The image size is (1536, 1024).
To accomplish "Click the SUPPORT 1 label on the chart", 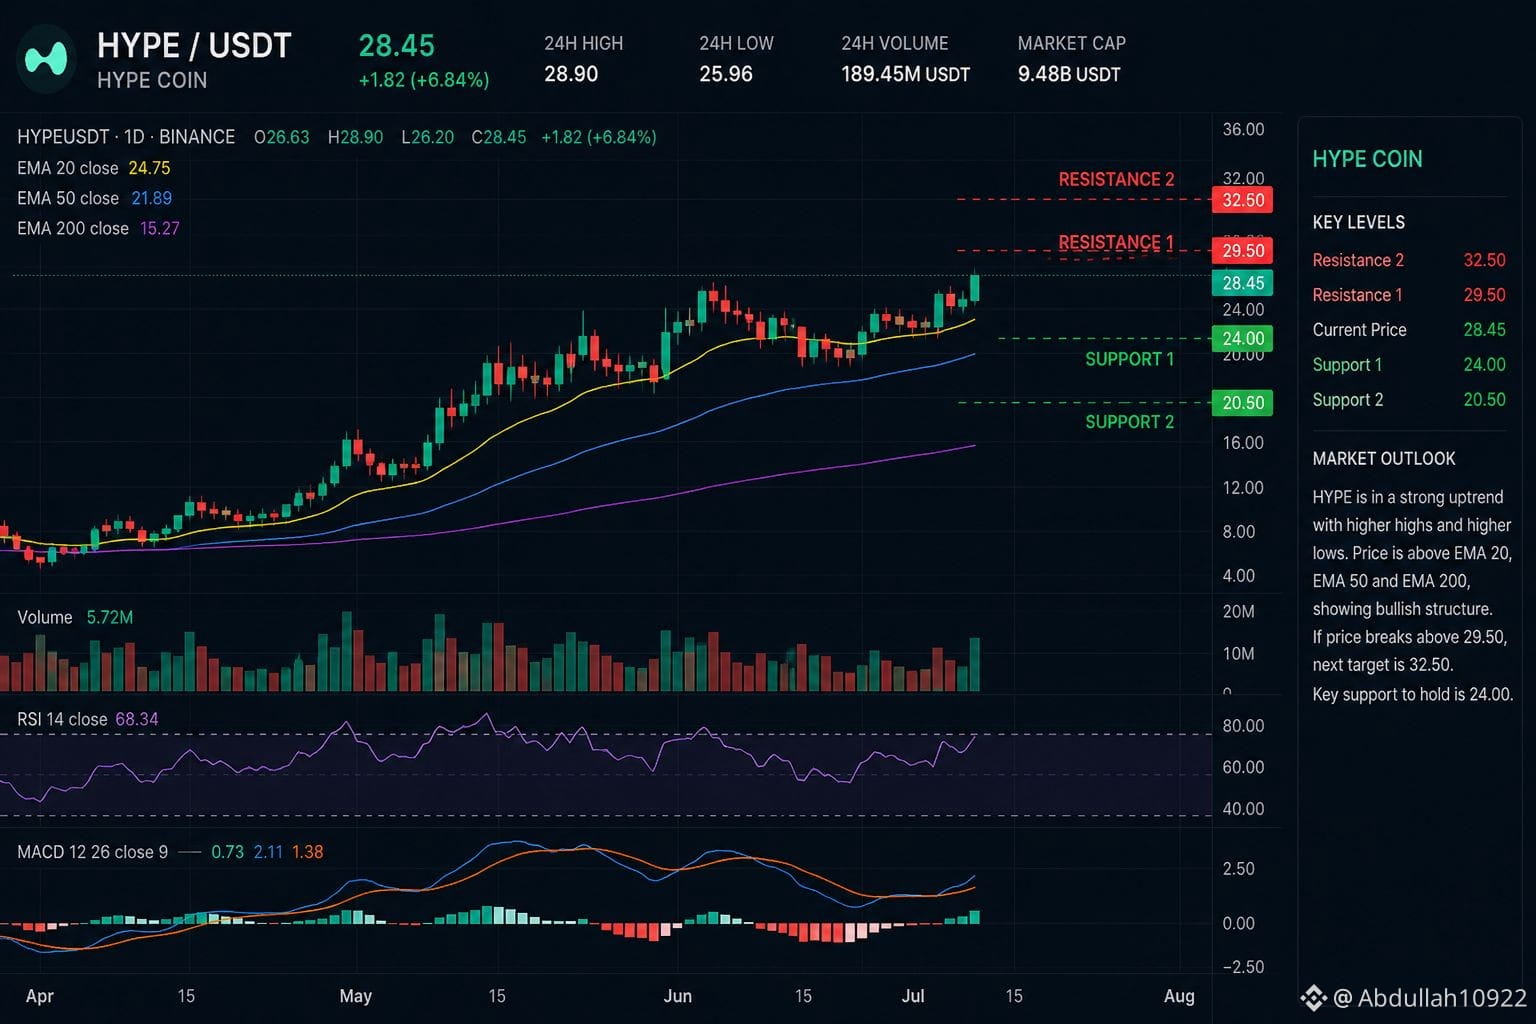I will [1130, 359].
